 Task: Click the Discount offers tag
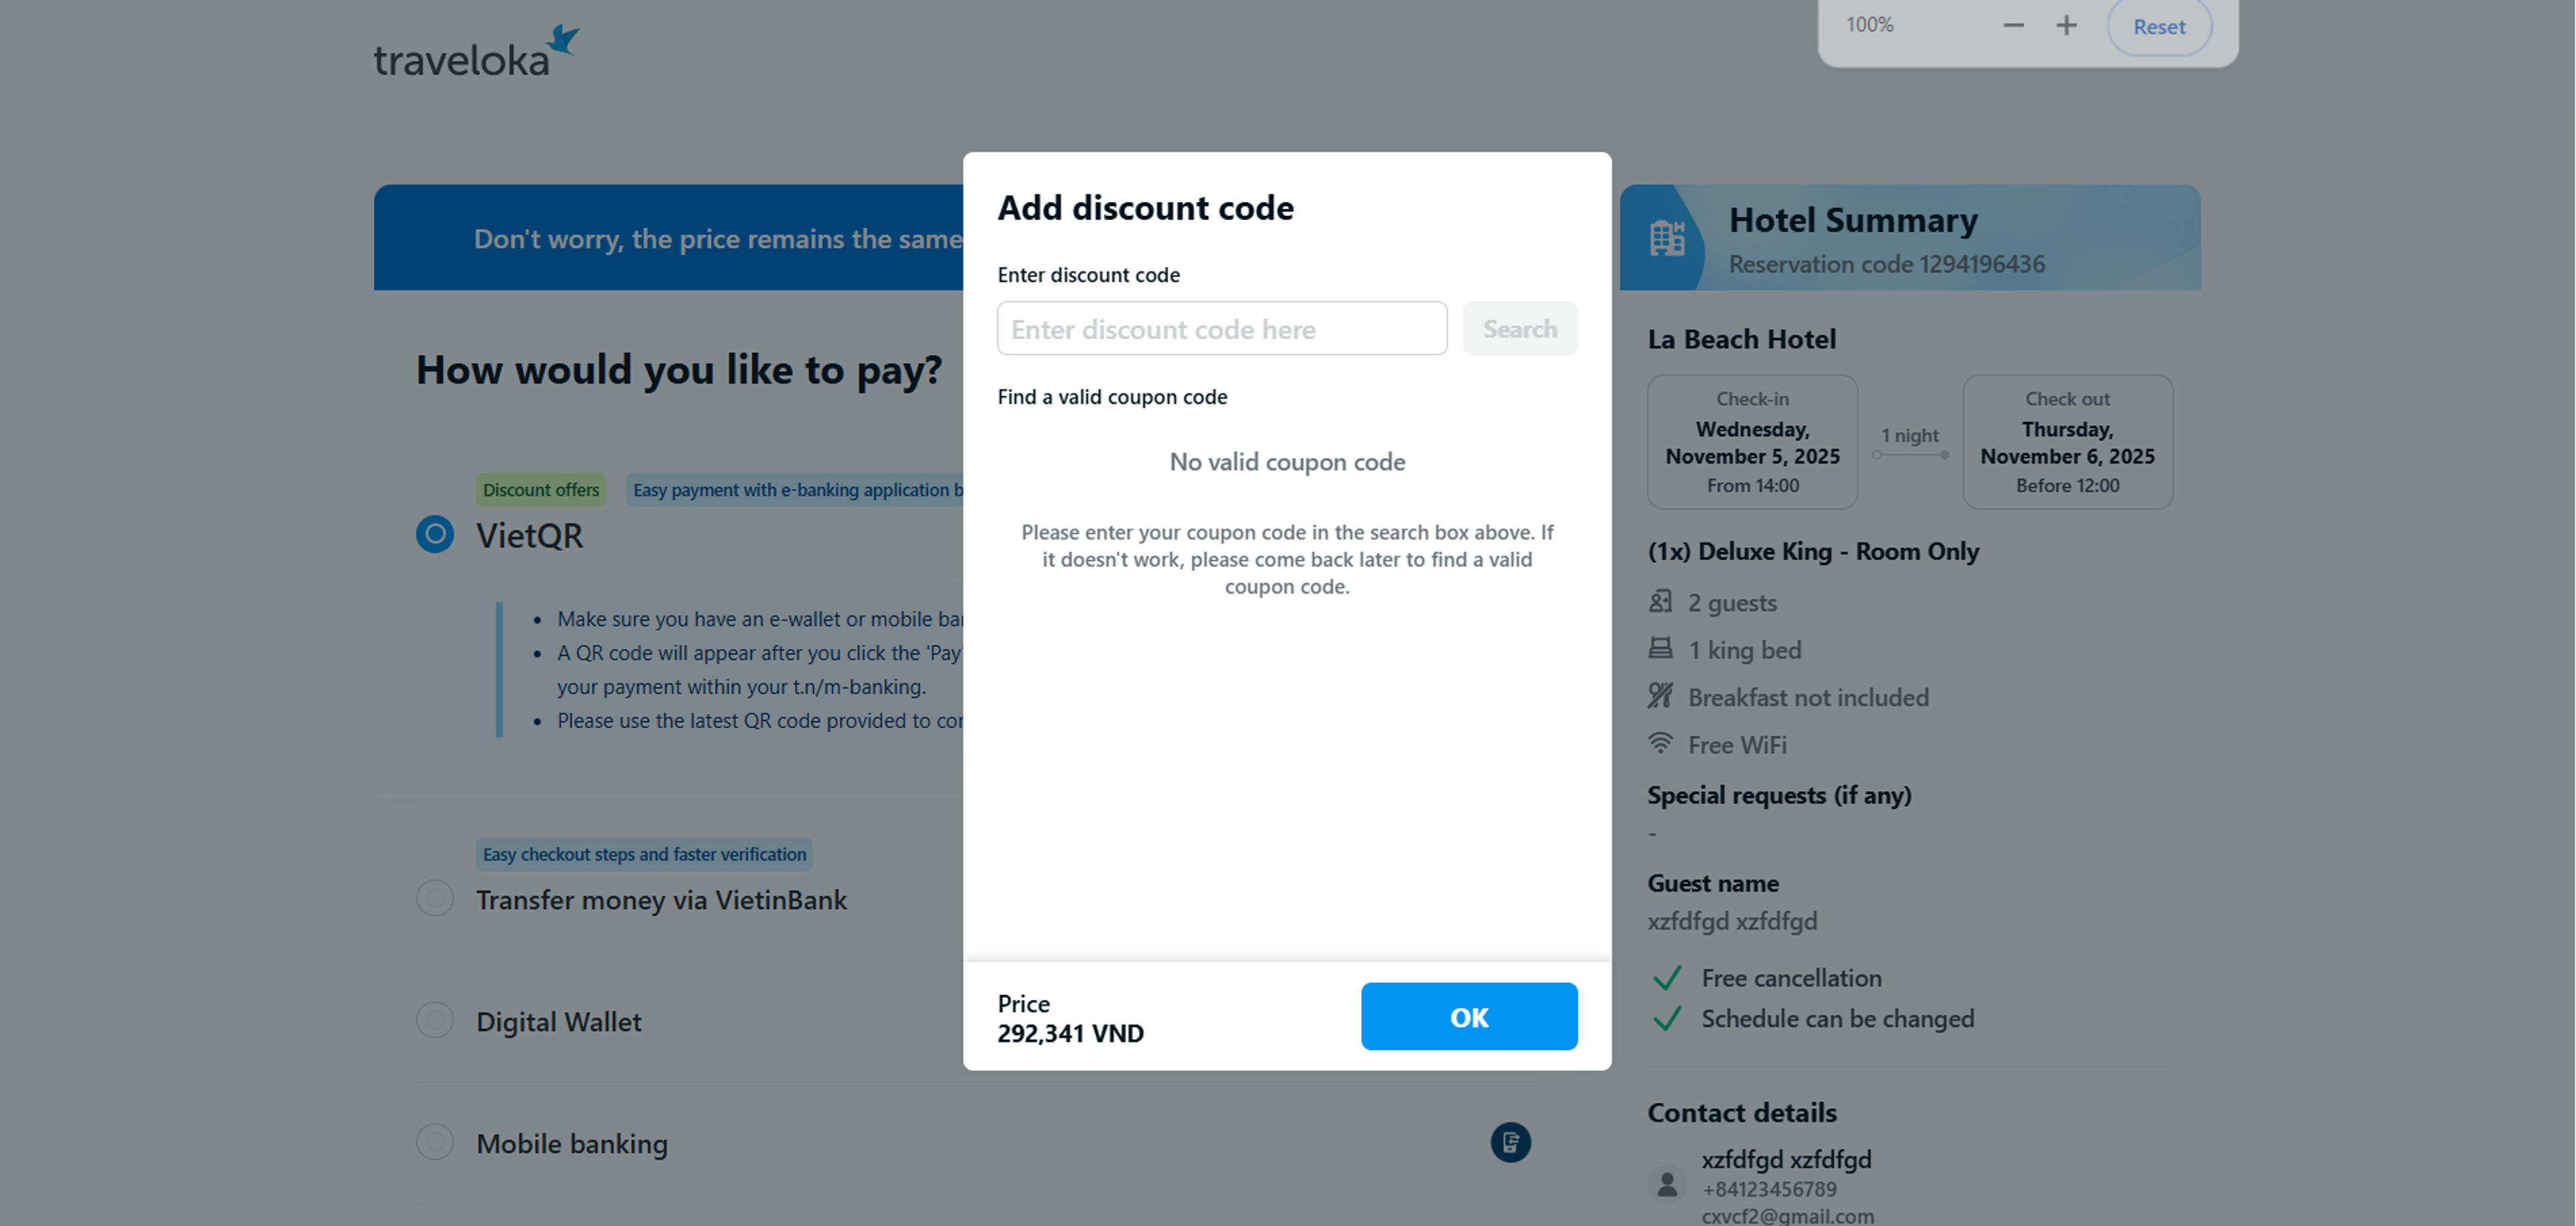point(540,490)
